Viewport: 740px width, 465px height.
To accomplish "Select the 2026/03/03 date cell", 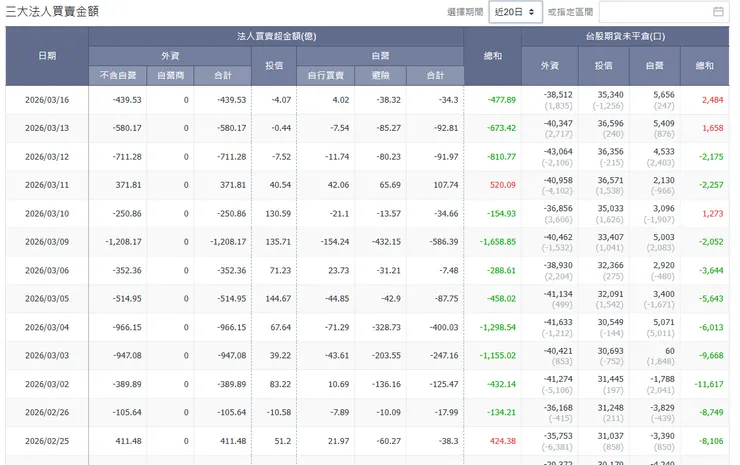I will click(47, 355).
